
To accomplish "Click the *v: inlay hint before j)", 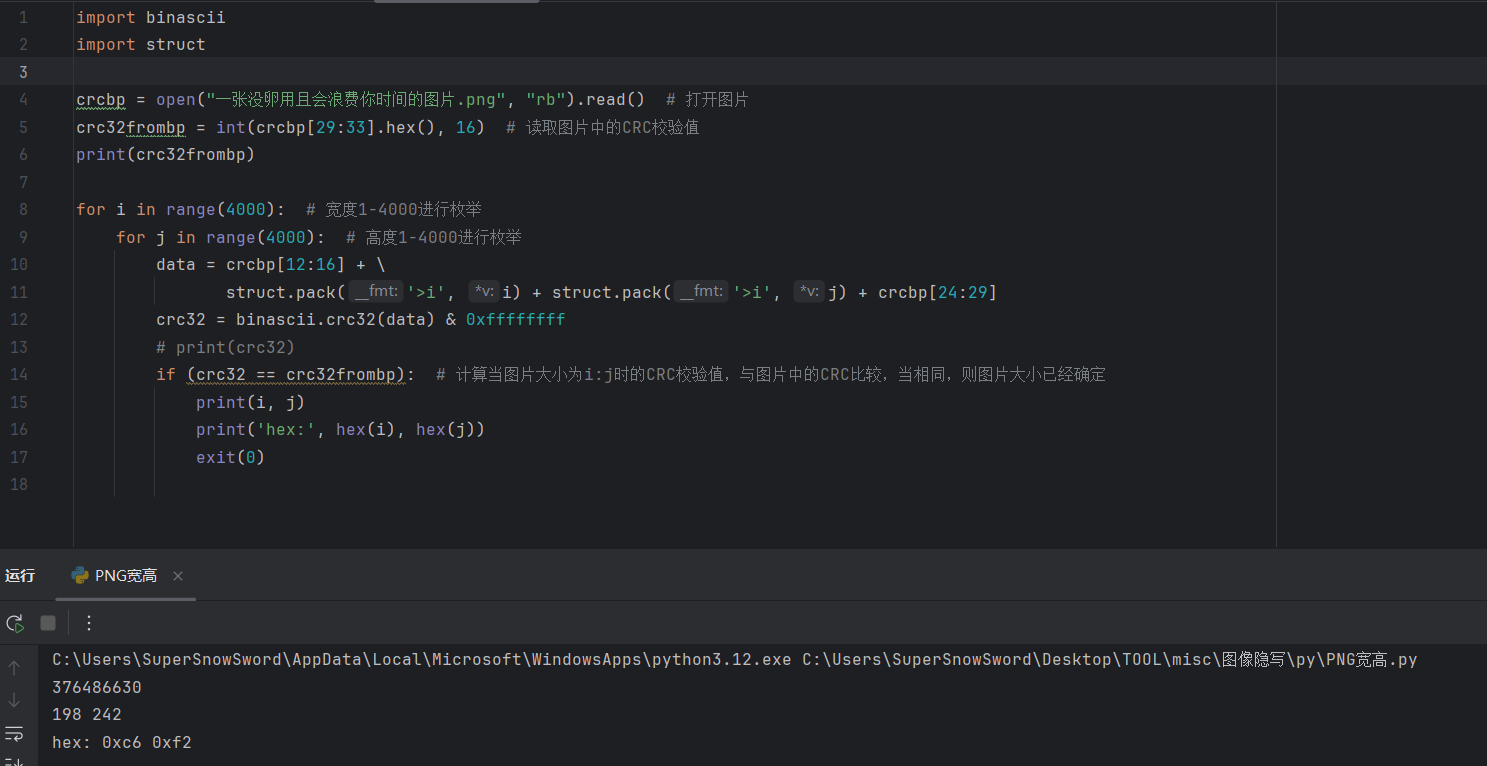I will point(809,292).
